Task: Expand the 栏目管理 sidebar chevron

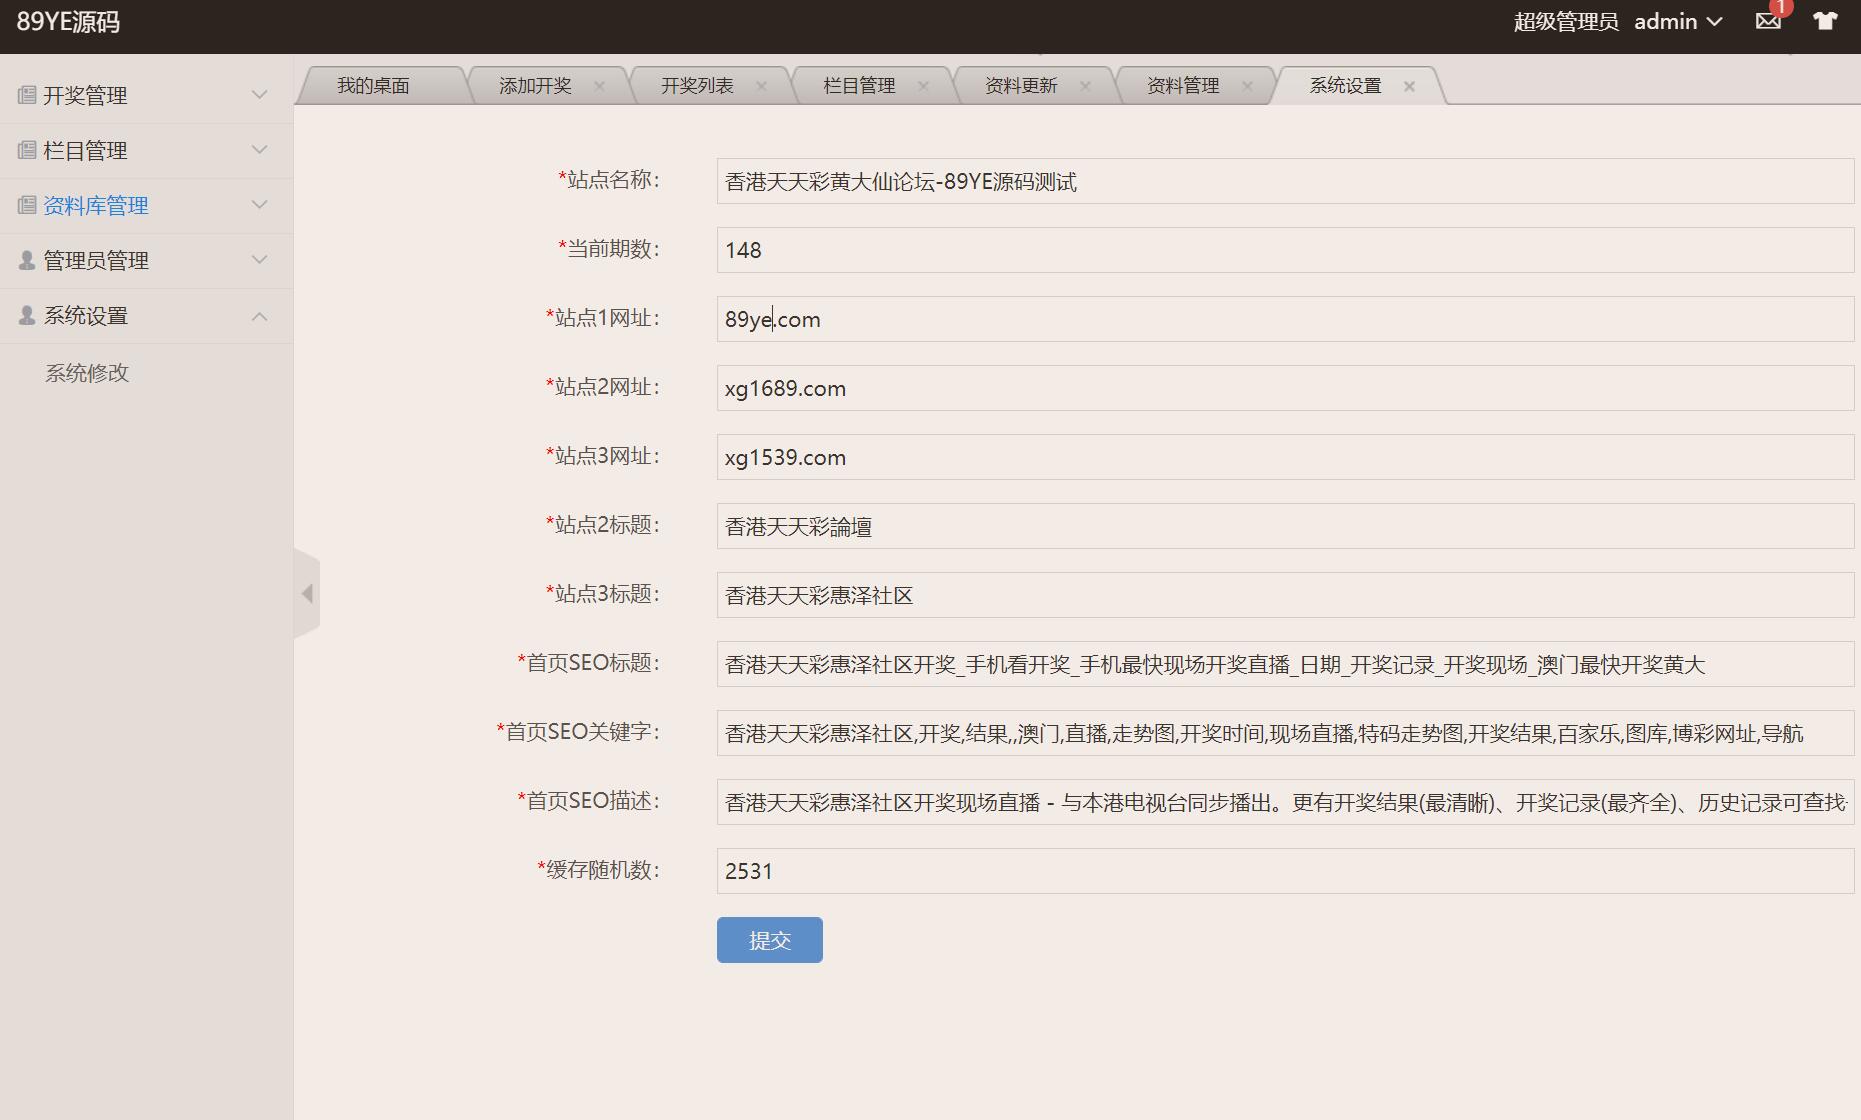Action: point(260,150)
